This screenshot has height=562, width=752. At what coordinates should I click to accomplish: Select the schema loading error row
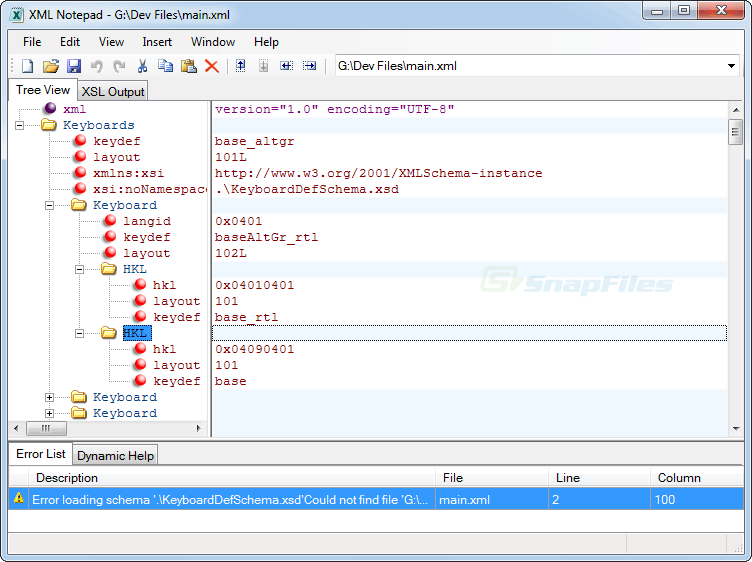click(376, 499)
